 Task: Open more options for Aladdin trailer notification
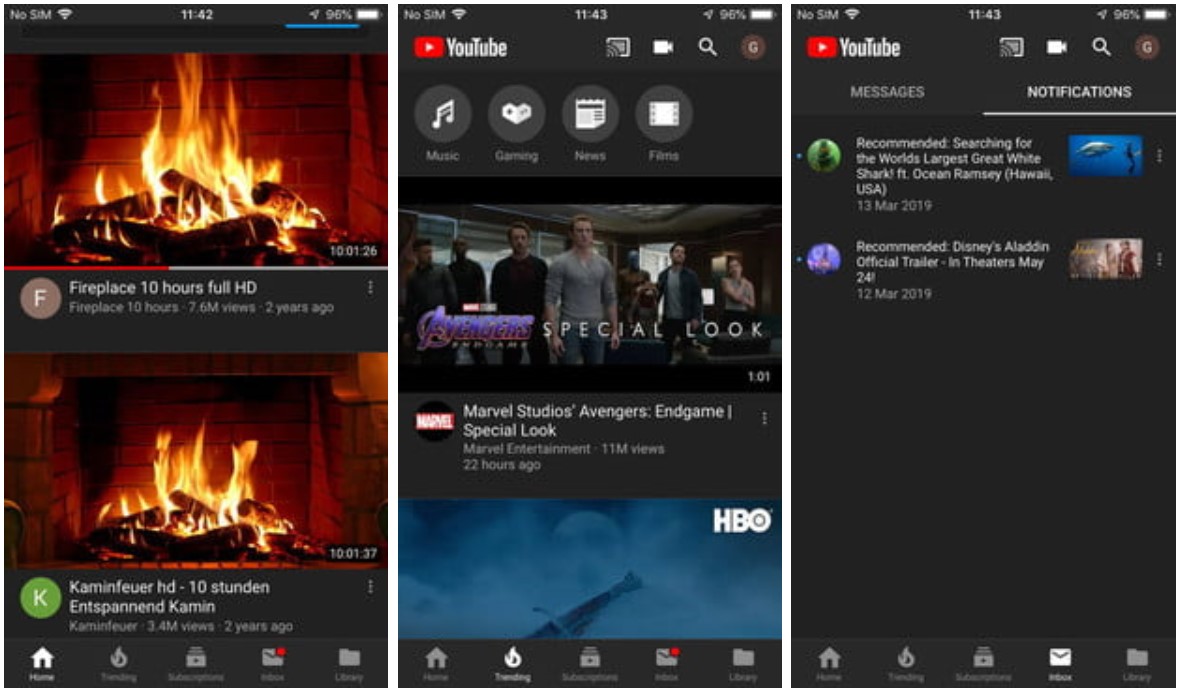[x=1159, y=259]
